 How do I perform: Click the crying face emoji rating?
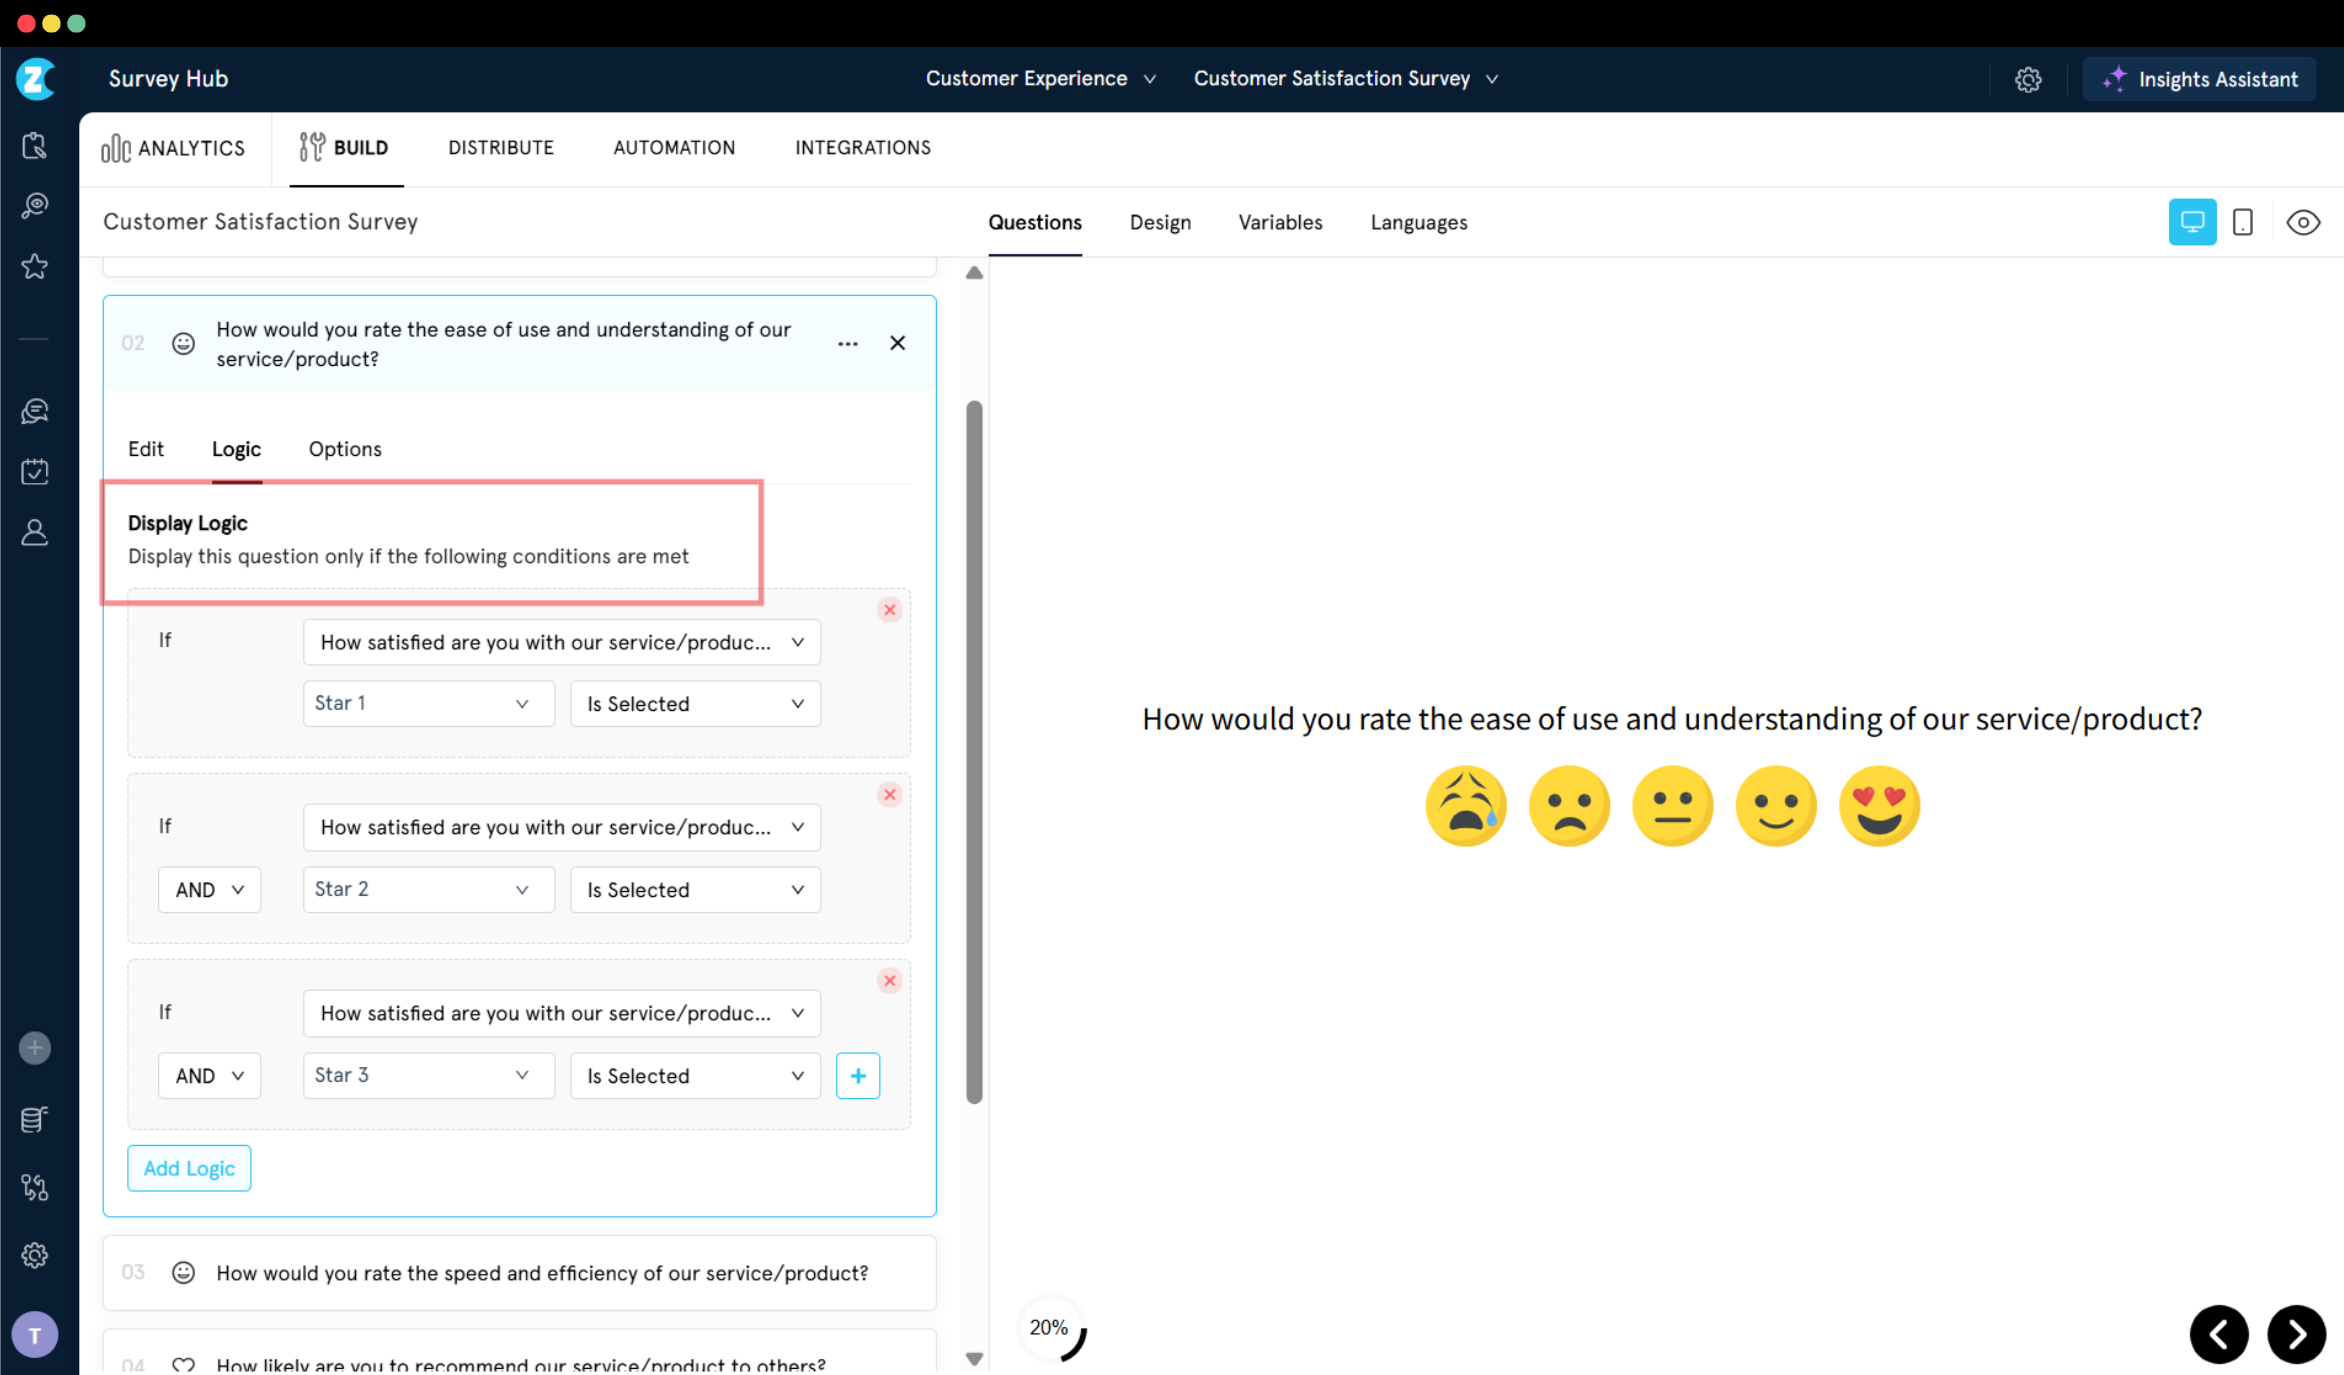[x=1465, y=806]
